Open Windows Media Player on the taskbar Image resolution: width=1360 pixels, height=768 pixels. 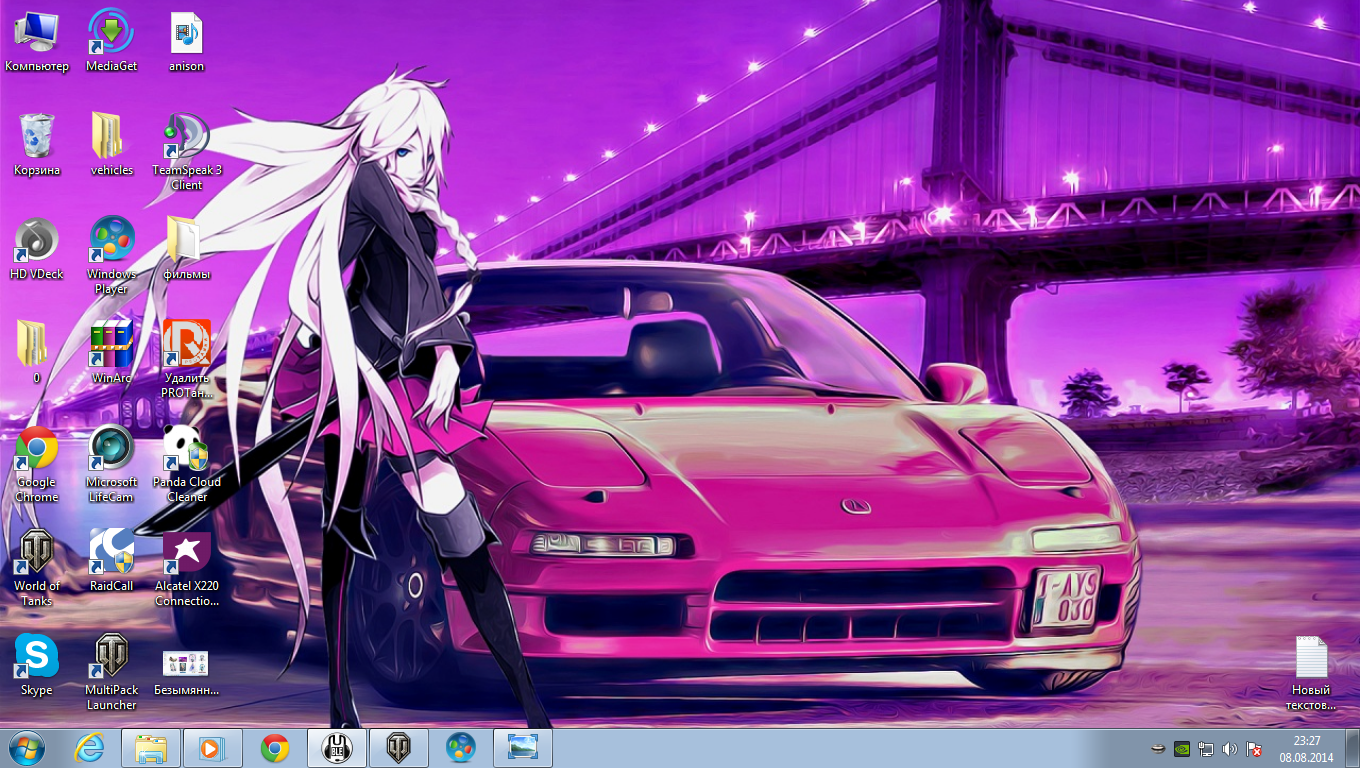pyautogui.click(x=213, y=748)
